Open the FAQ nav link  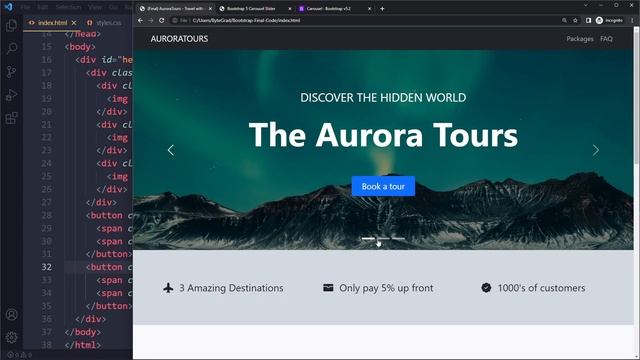tap(606, 39)
